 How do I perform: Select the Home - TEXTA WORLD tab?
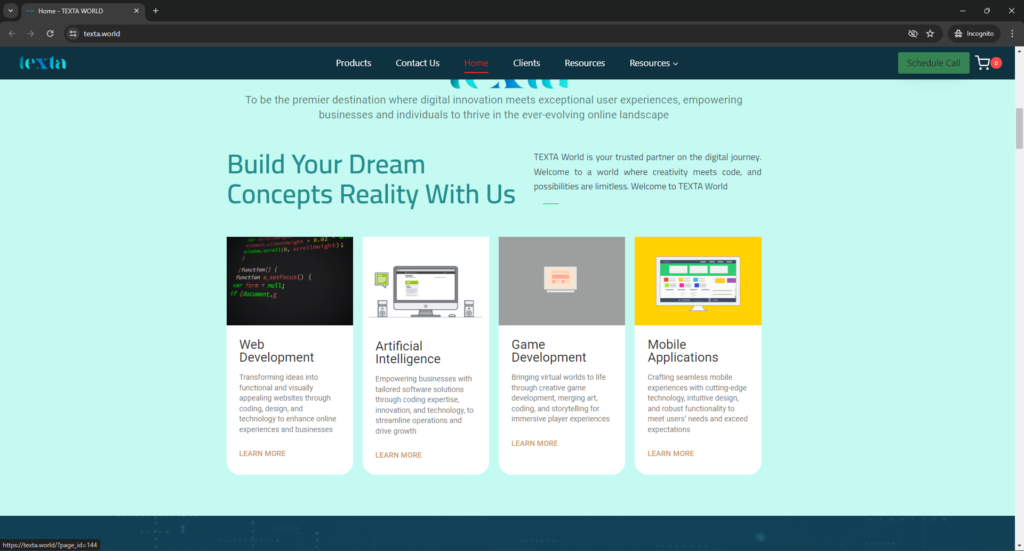tap(83, 10)
